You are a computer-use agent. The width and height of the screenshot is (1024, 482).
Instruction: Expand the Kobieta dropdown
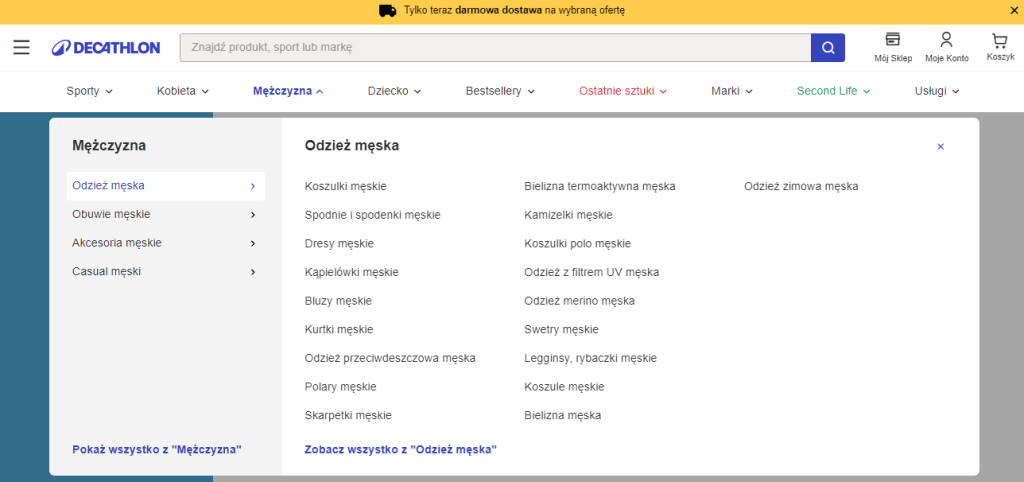183,91
